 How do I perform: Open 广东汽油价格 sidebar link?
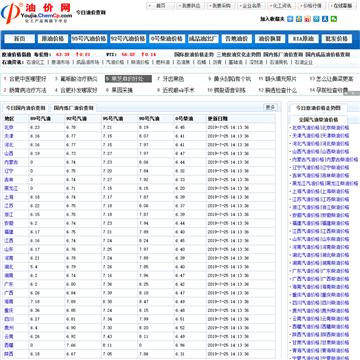click(306, 271)
